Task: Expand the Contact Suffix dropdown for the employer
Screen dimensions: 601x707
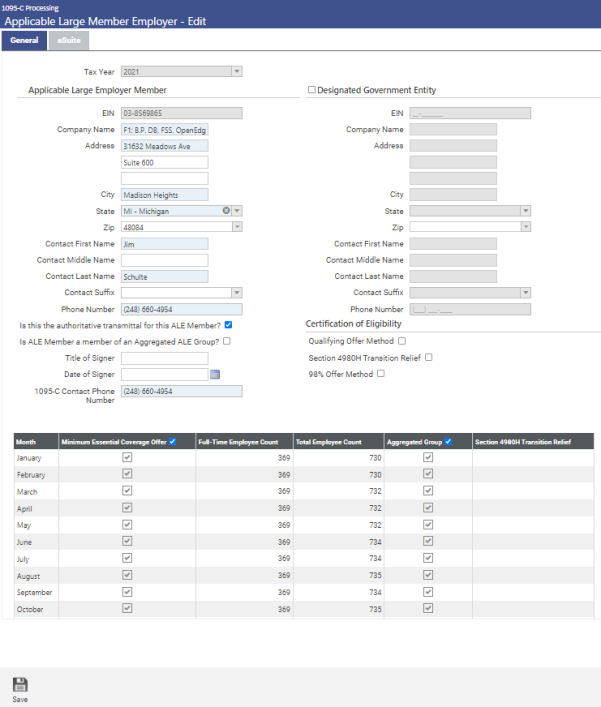Action: [x=236, y=292]
